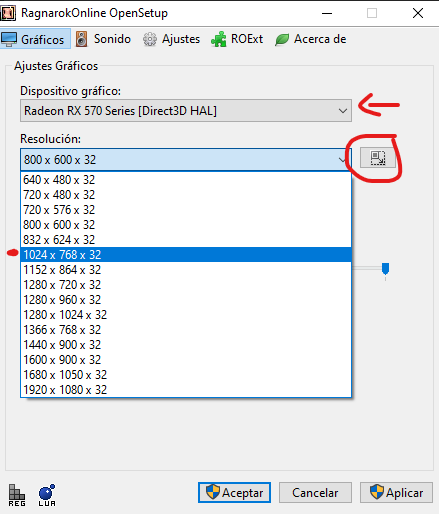This screenshot has width=439, height=514.
Task: Click the REG registry icon
Action: [17, 495]
